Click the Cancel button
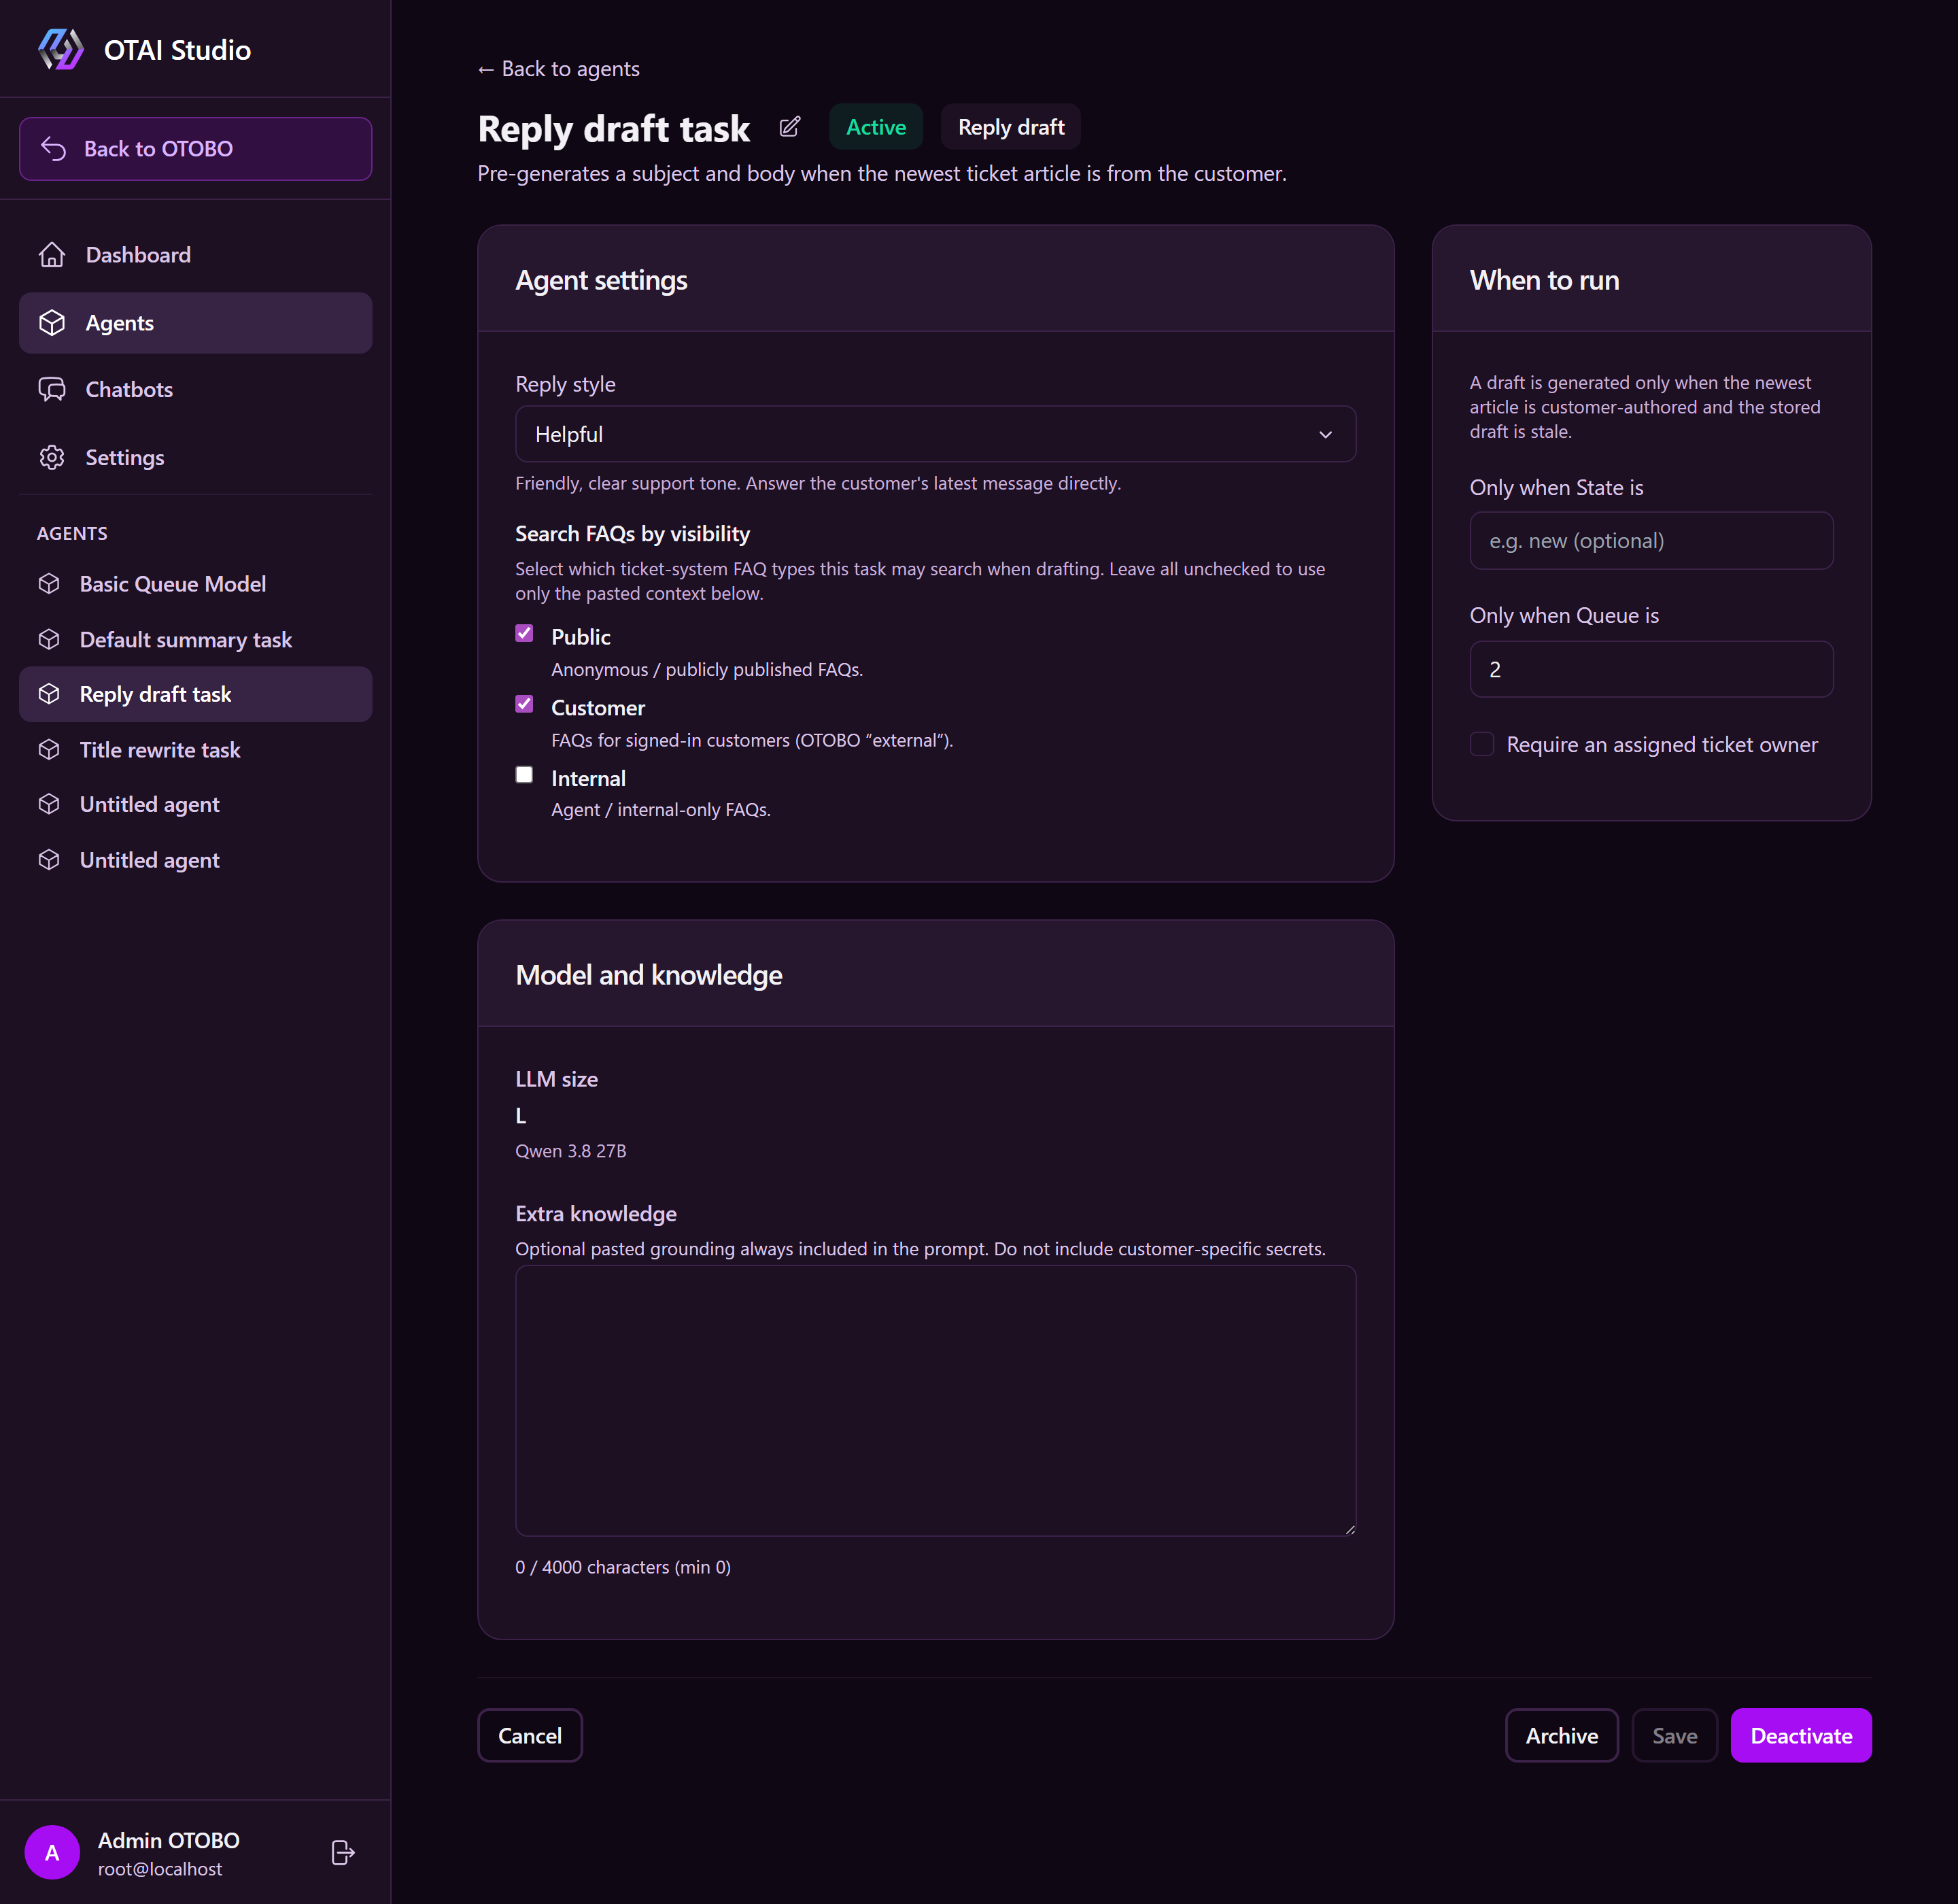This screenshot has height=1904, width=1958. pyautogui.click(x=530, y=1736)
